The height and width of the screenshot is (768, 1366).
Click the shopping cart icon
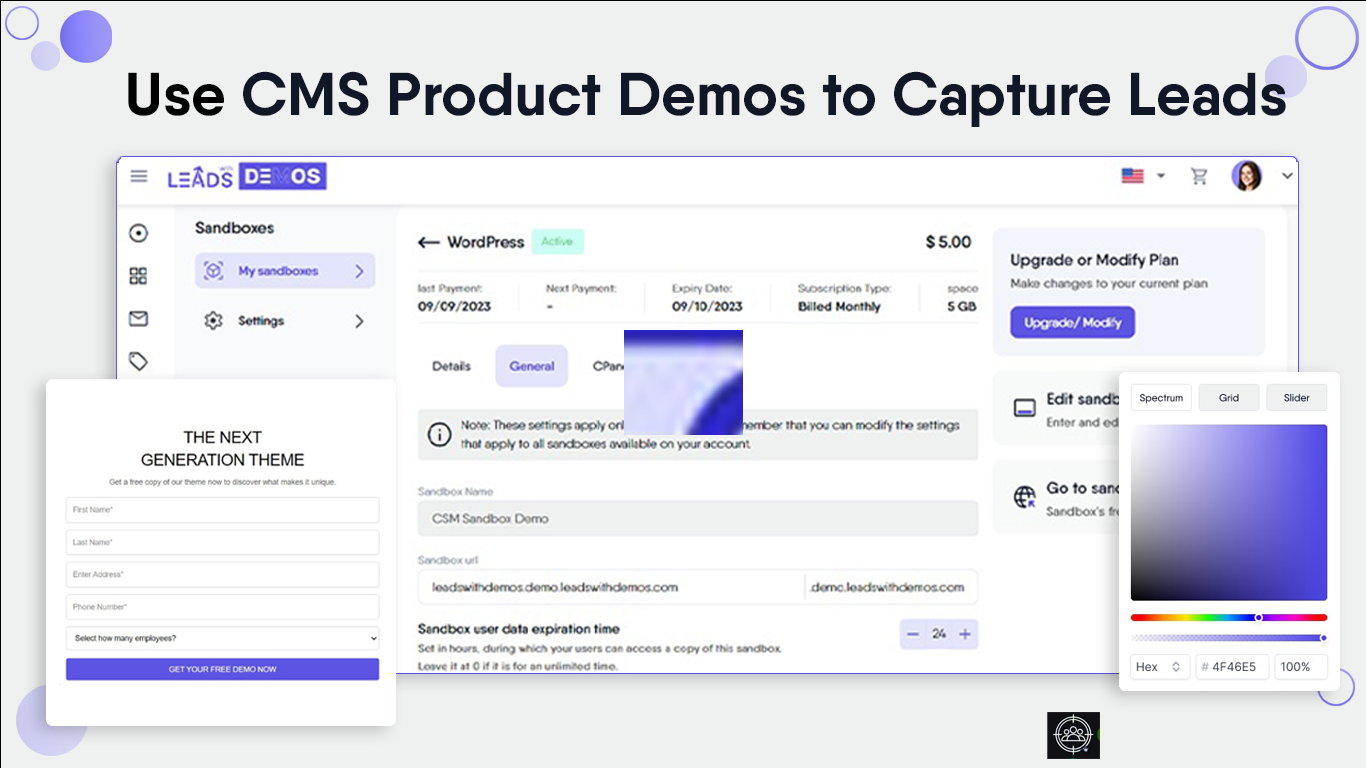coord(1199,177)
